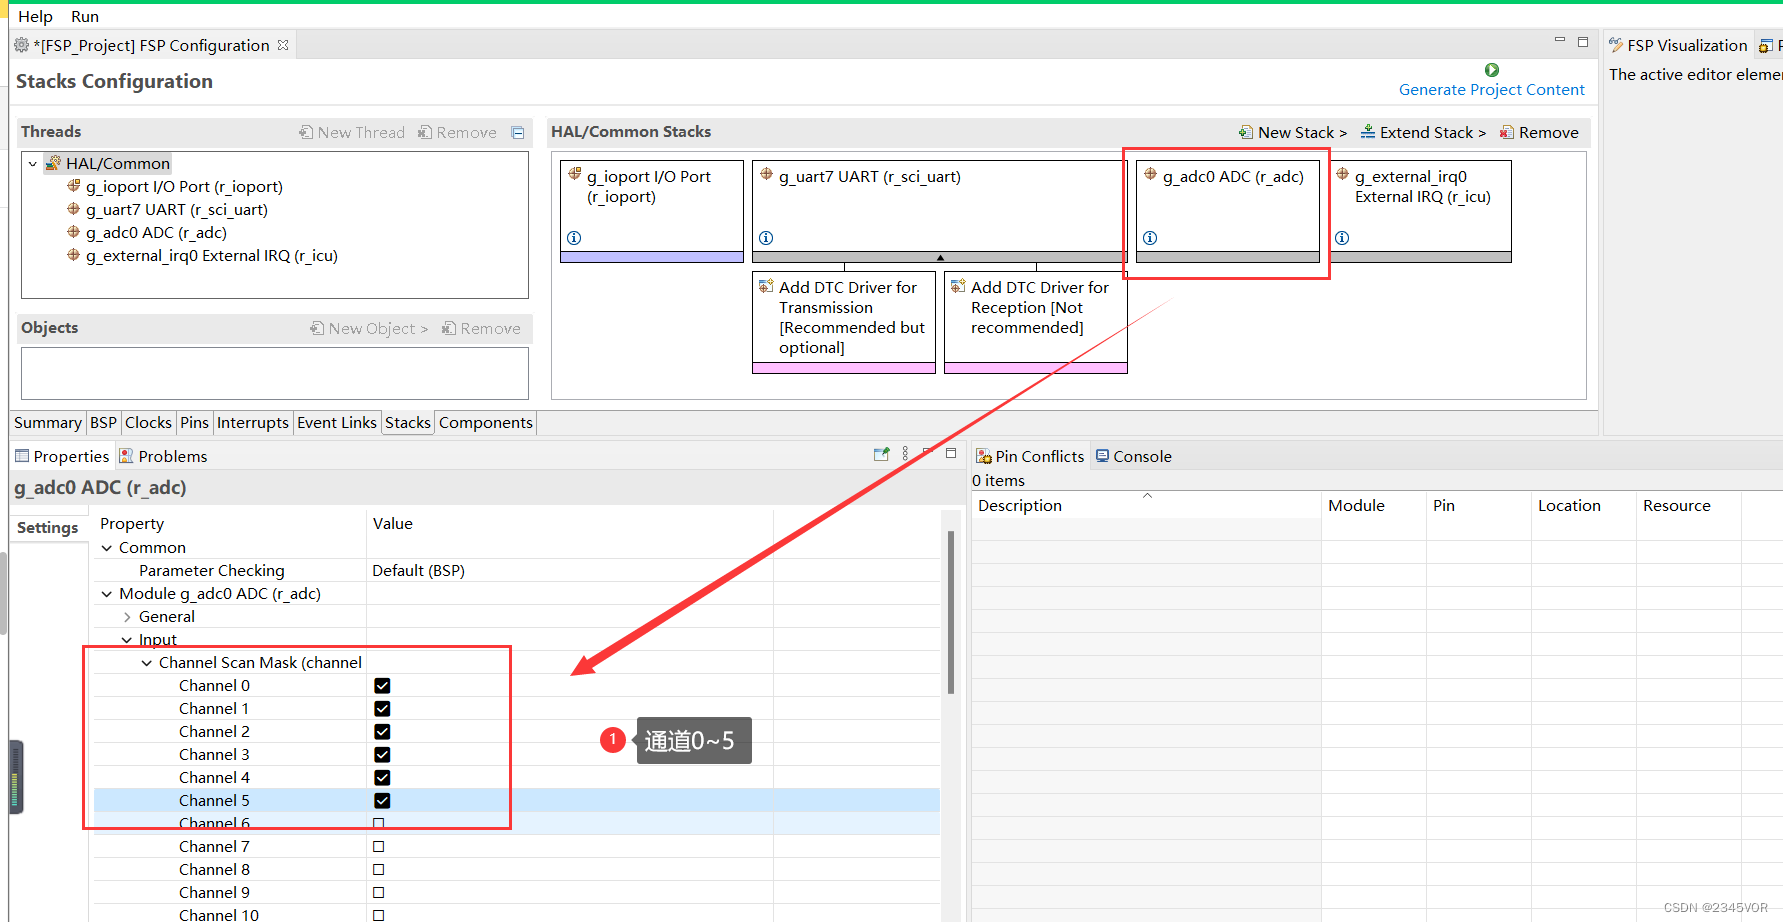Viewport: 1783px width, 922px height.
Task: Uncheck the Channel 0 checkbox
Action: tap(382, 686)
